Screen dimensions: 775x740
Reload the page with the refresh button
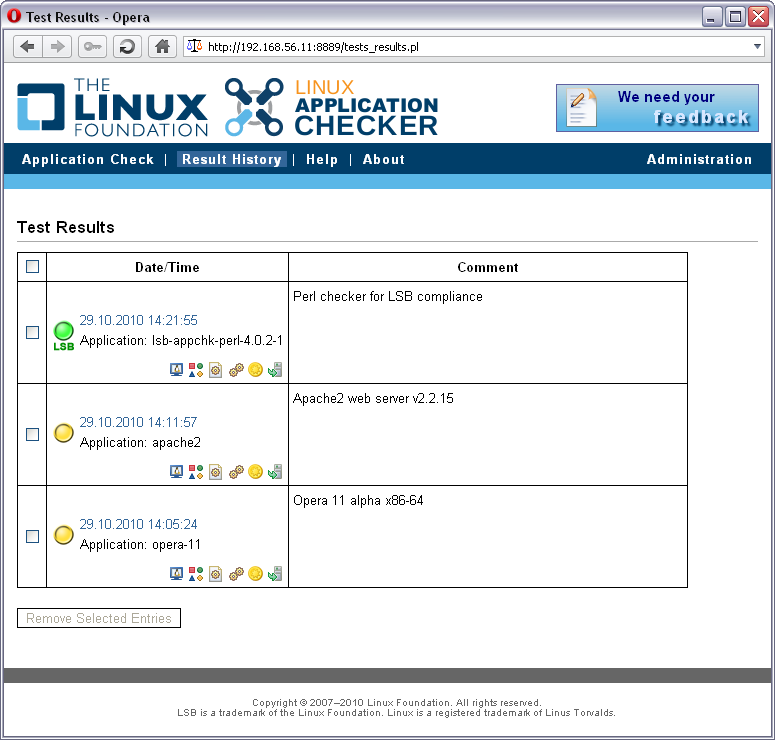click(128, 47)
